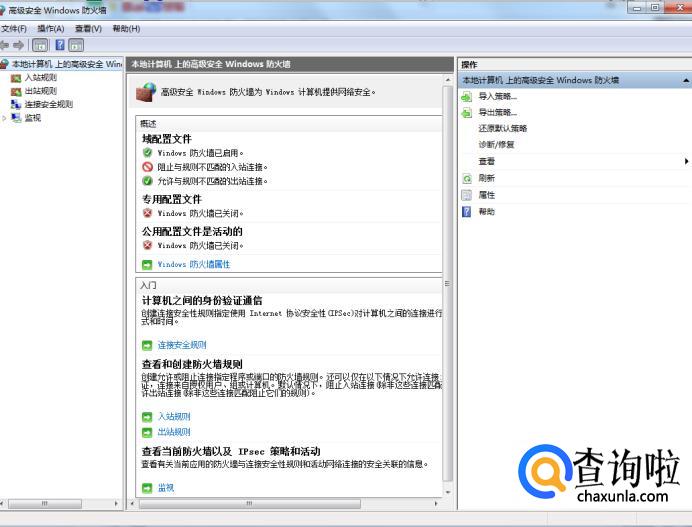Click the green arrow beside Windows 防火墙属性
Image resolution: width=692 pixels, height=527 pixels.
click(147, 265)
